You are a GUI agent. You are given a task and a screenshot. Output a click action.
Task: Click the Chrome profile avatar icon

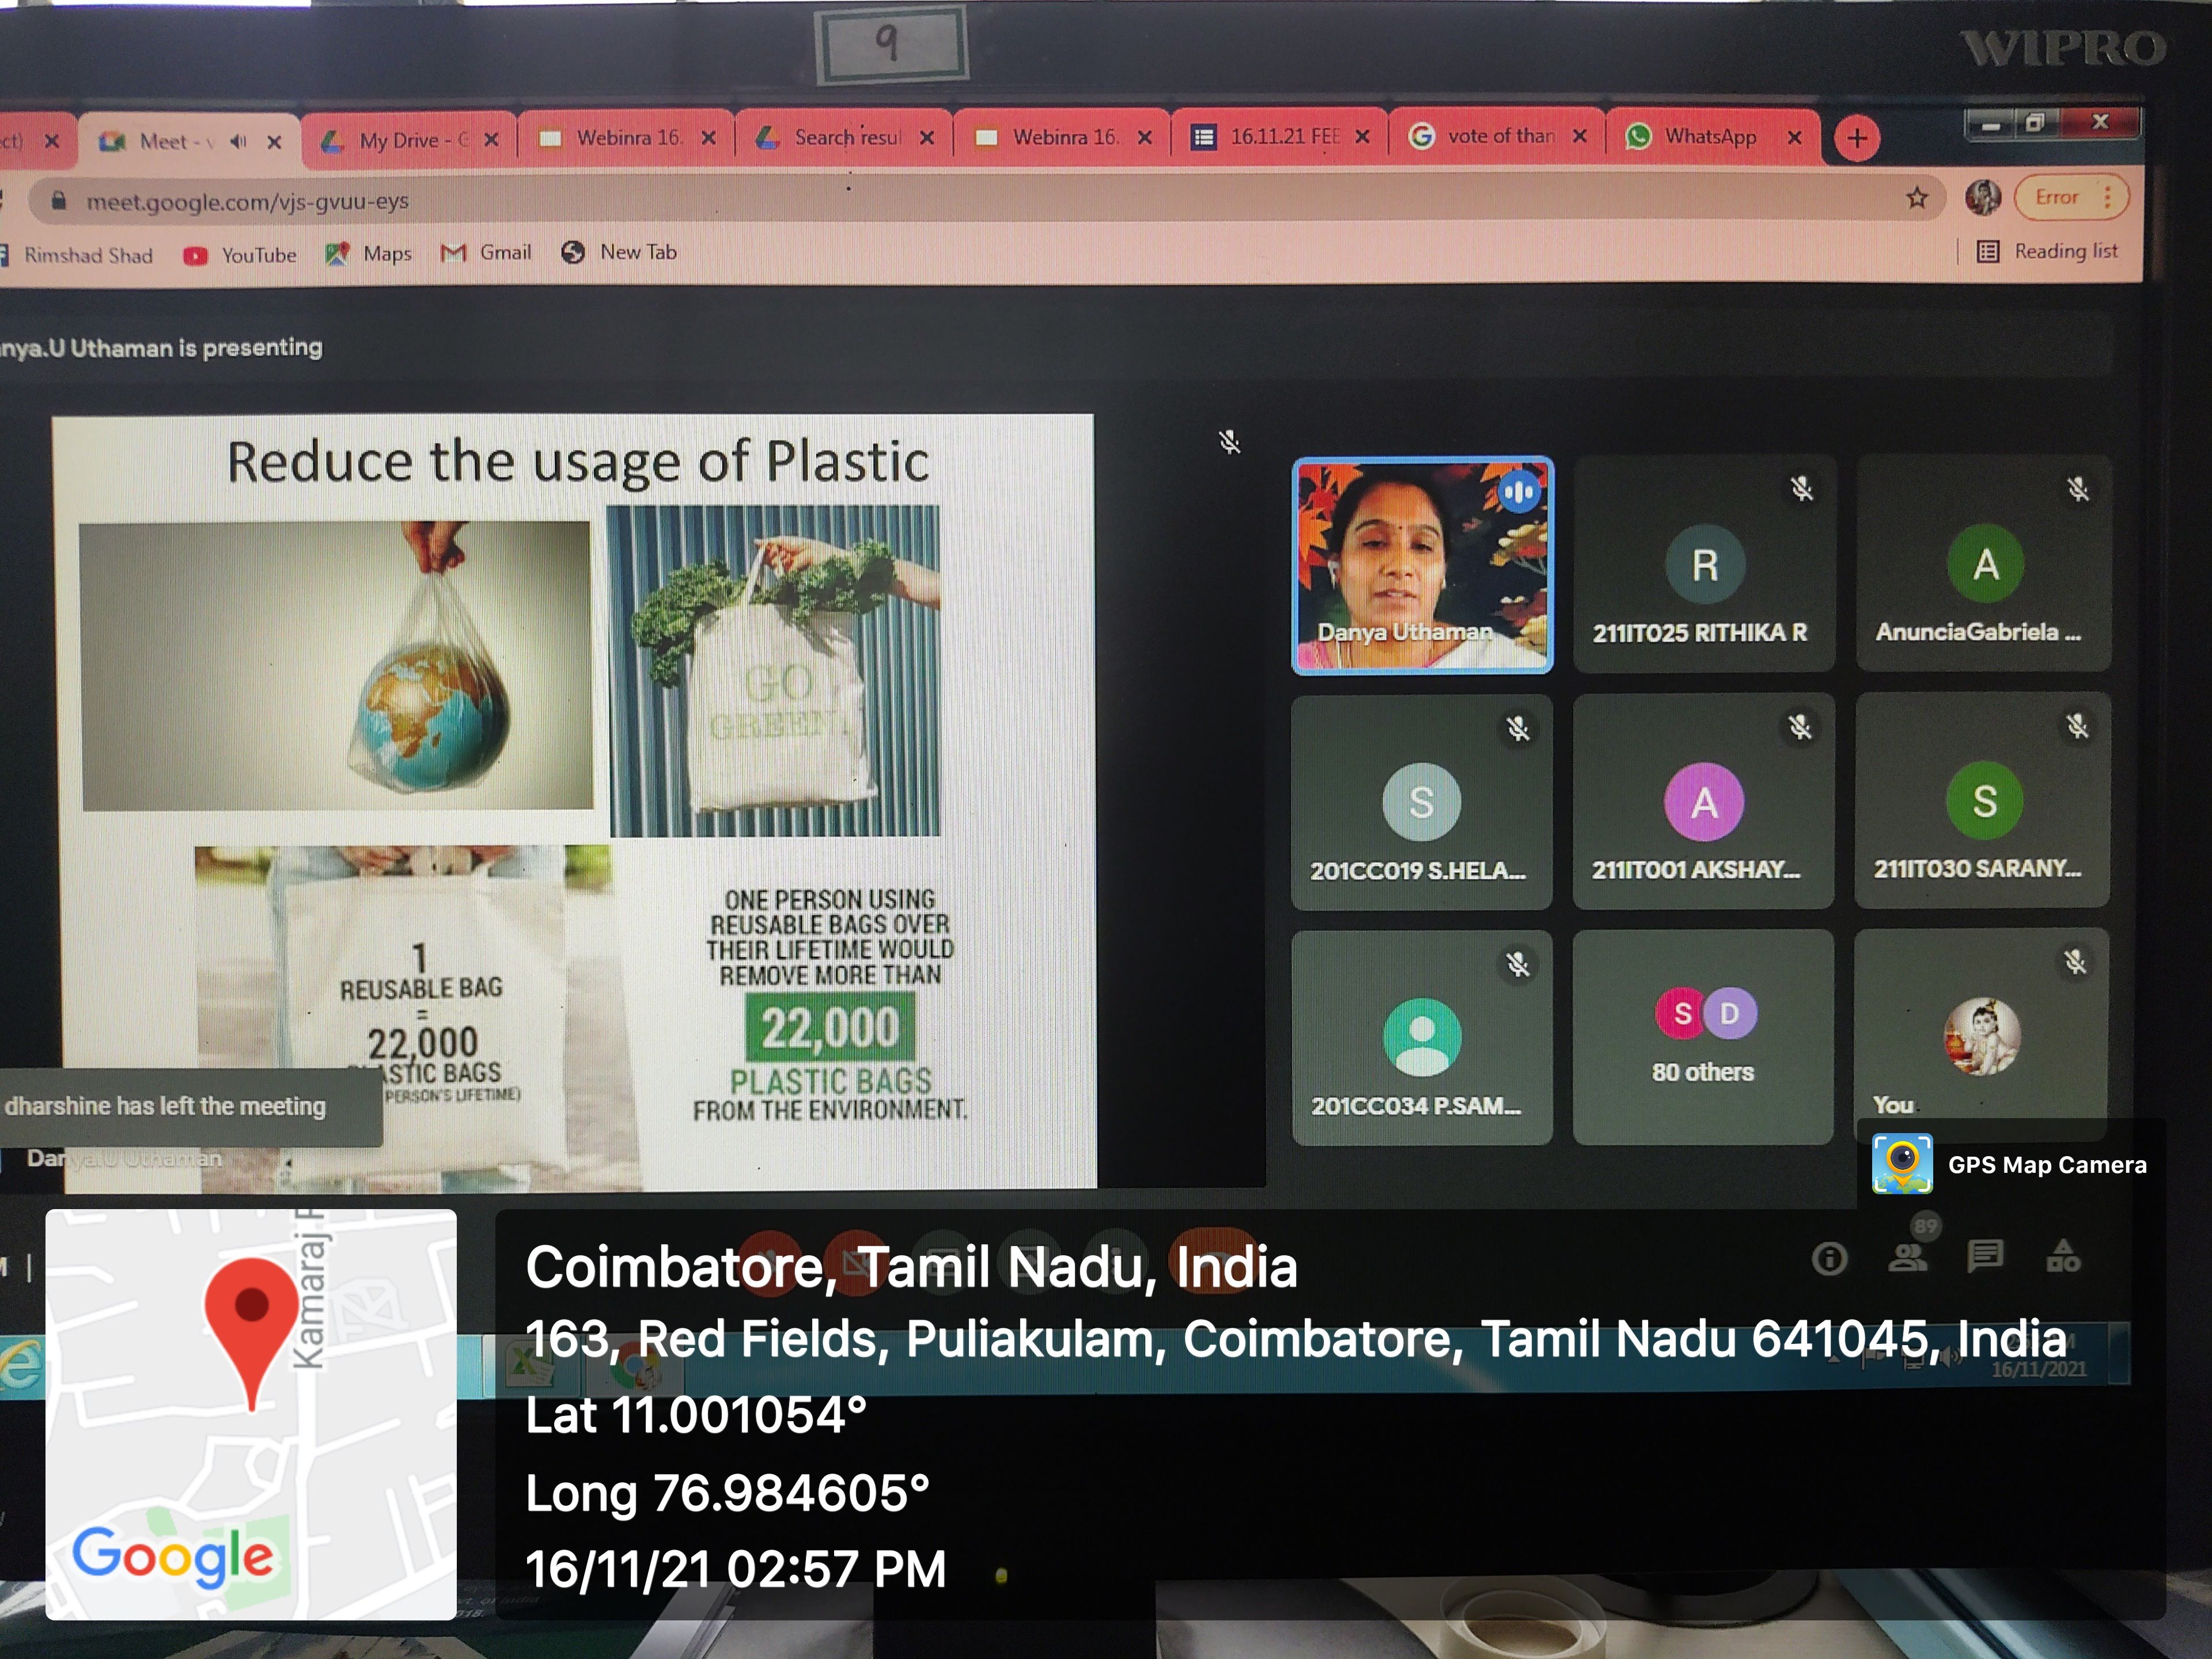point(1982,197)
